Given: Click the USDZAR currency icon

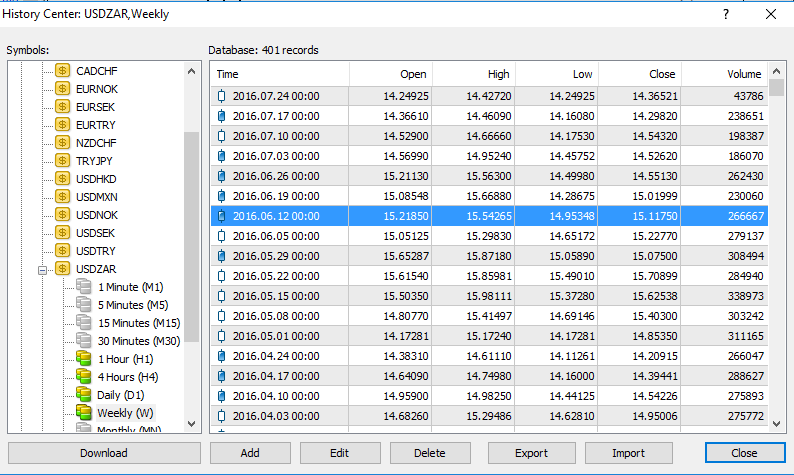Looking at the screenshot, I should click(x=62, y=268).
